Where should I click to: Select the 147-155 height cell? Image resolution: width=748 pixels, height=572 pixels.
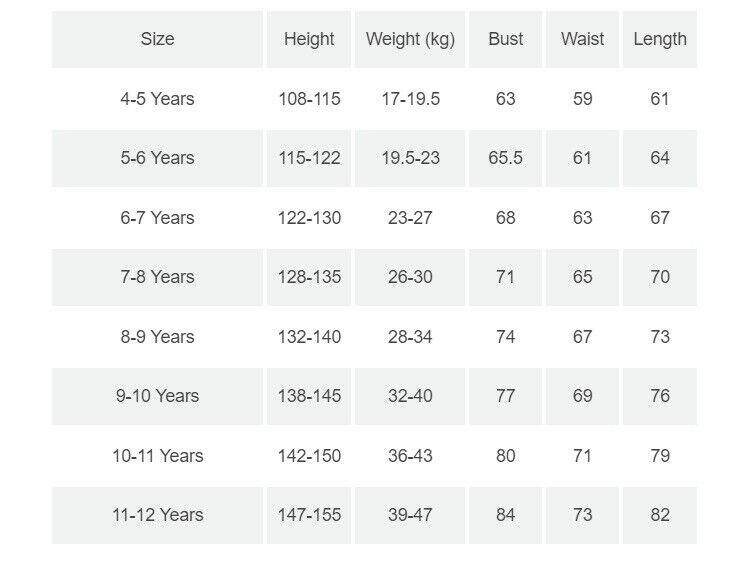pyautogui.click(x=309, y=515)
